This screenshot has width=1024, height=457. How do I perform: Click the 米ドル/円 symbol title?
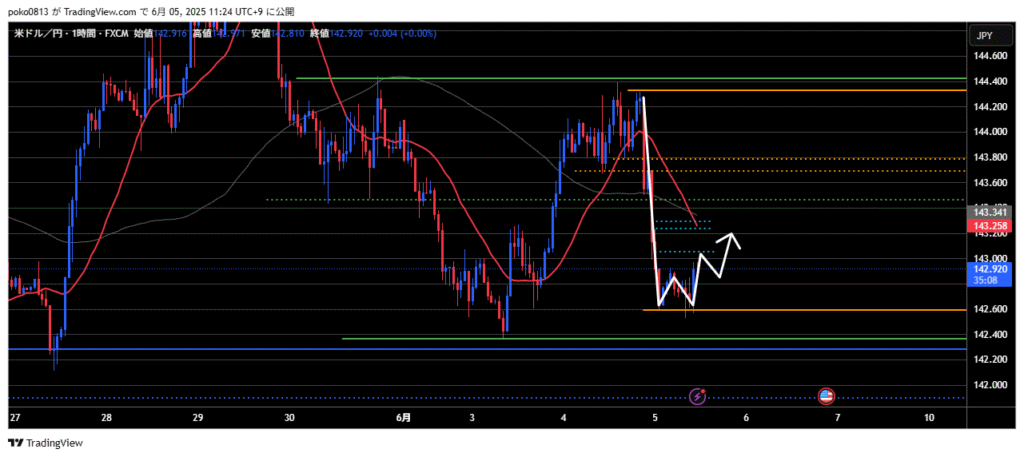(39, 33)
